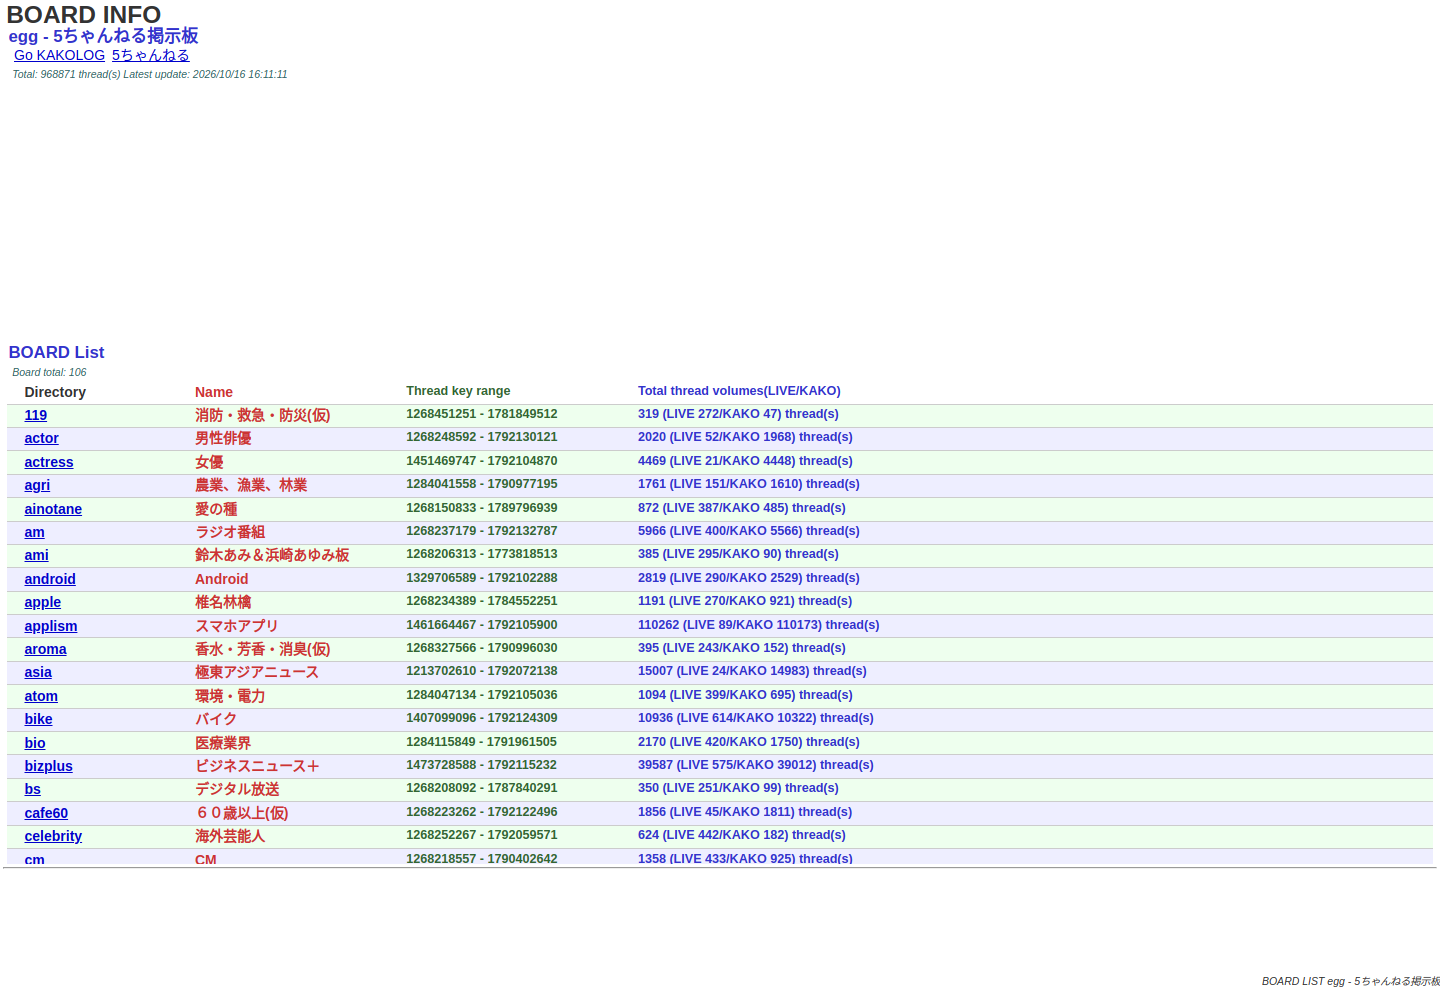
Task: Open the bike board link
Action: (39, 719)
